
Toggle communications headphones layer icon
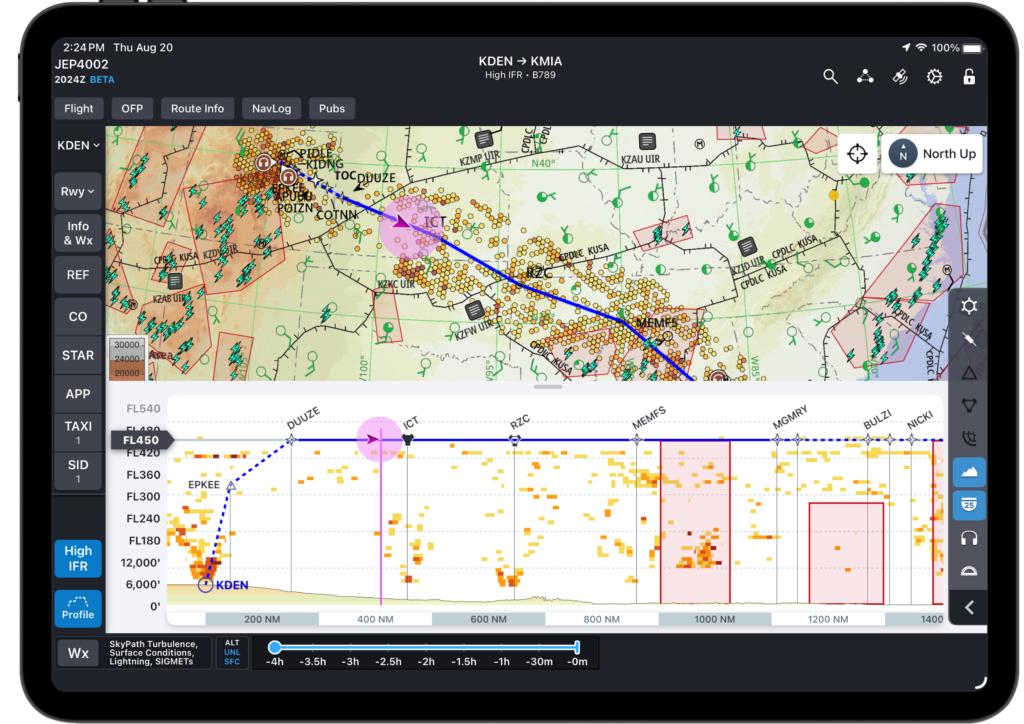coord(969,538)
